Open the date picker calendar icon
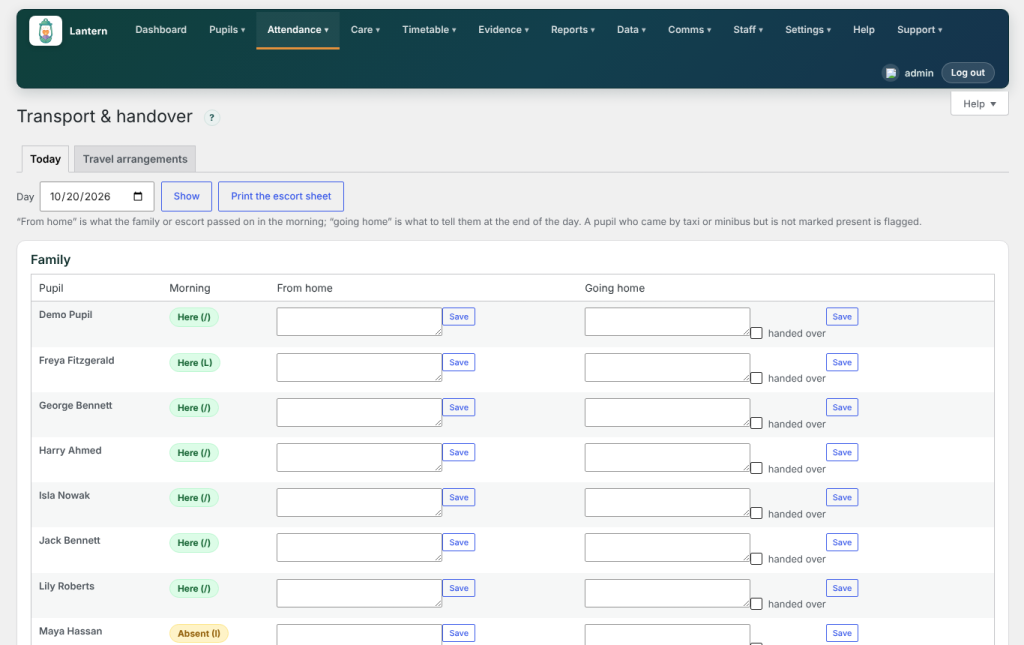 point(138,197)
